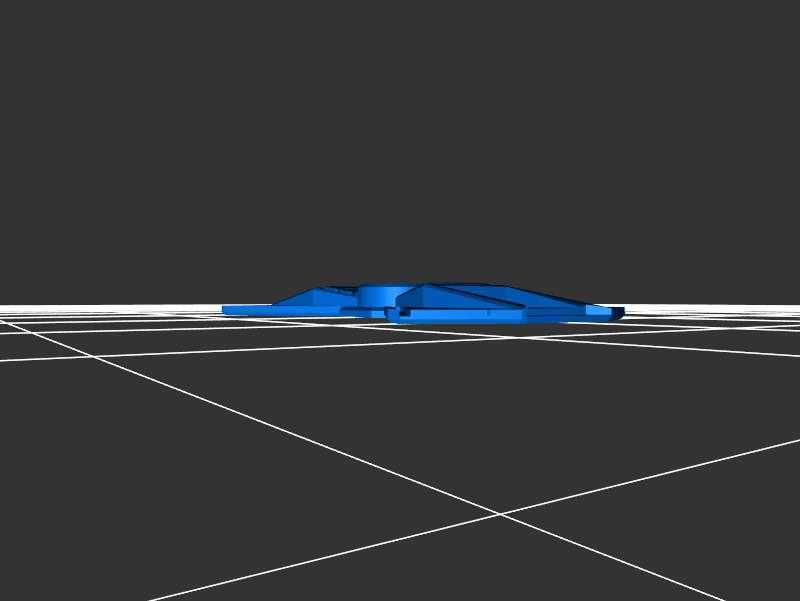Select the diagonal grid line running toward bottom-left

pyautogui.click(x=300, y=565)
